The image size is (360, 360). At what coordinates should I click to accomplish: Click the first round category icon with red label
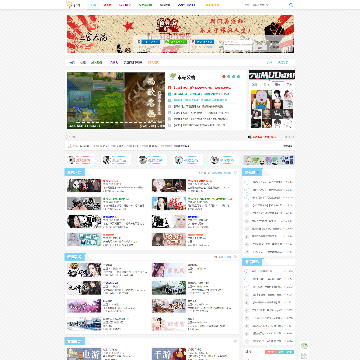coord(71,160)
